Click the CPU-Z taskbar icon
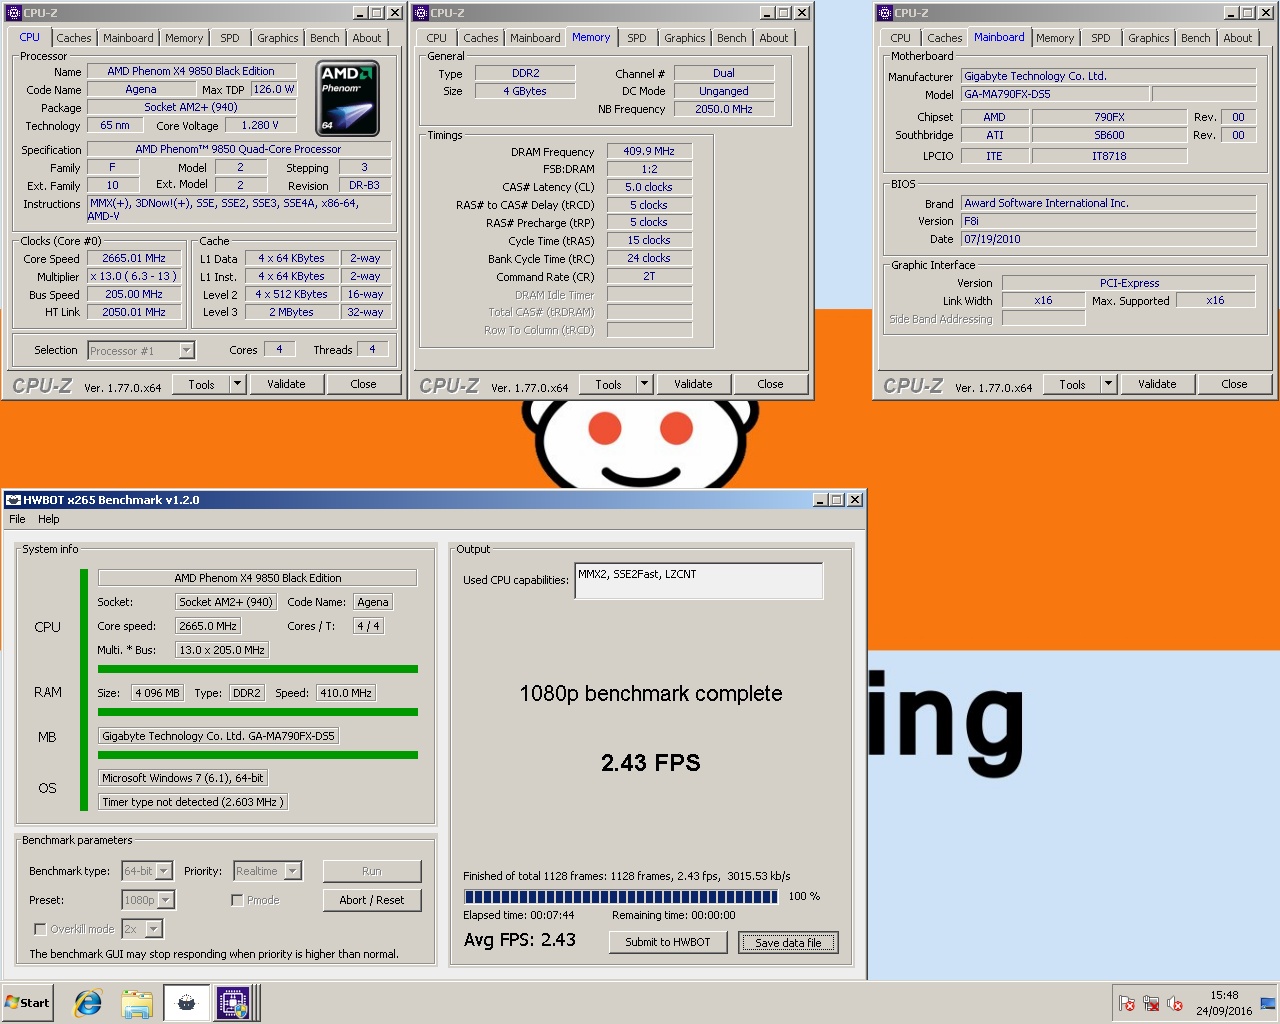The image size is (1280, 1024). click(x=233, y=1003)
